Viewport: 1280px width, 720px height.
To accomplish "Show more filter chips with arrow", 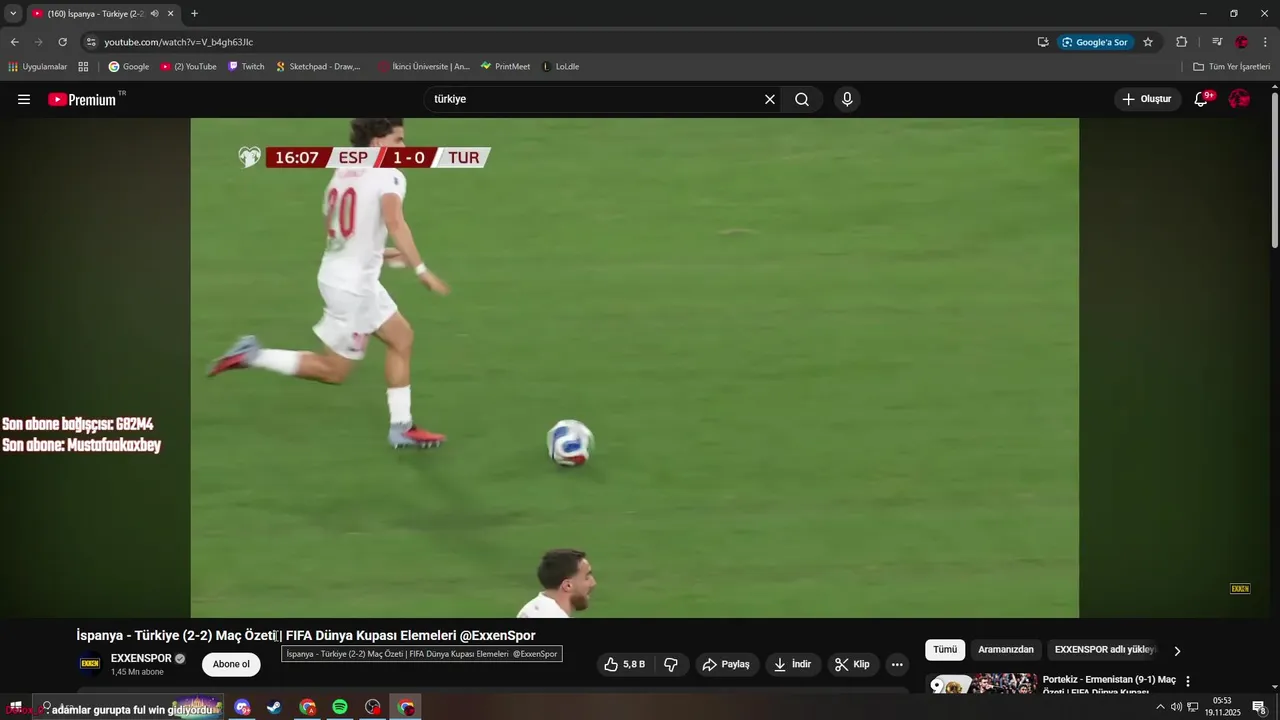I will [x=1177, y=651].
